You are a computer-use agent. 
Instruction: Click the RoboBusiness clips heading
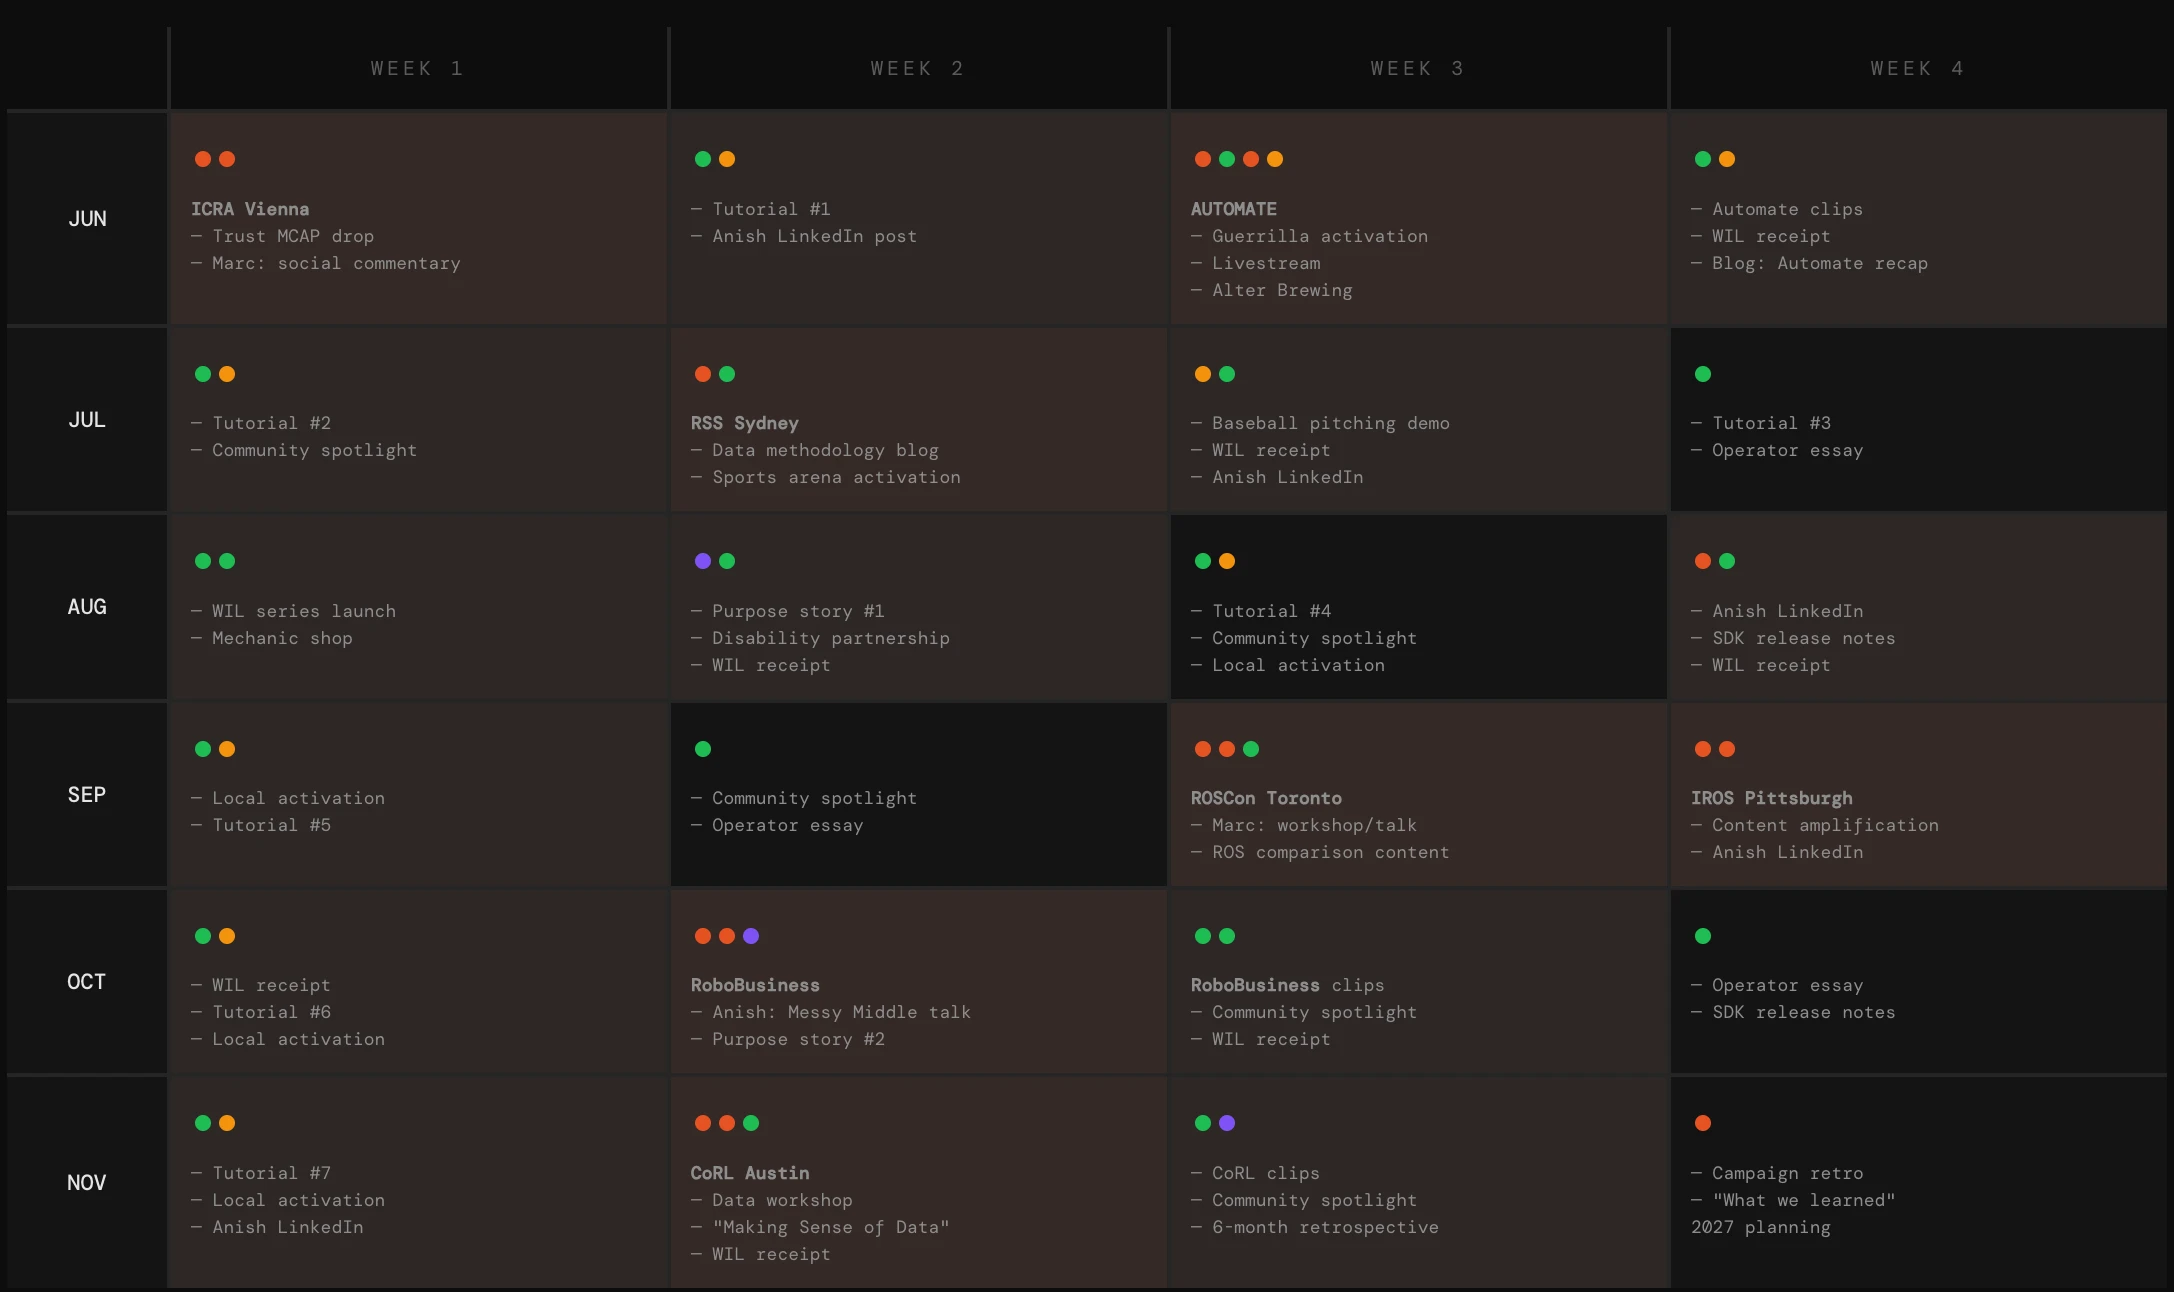click(x=1288, y=985)
